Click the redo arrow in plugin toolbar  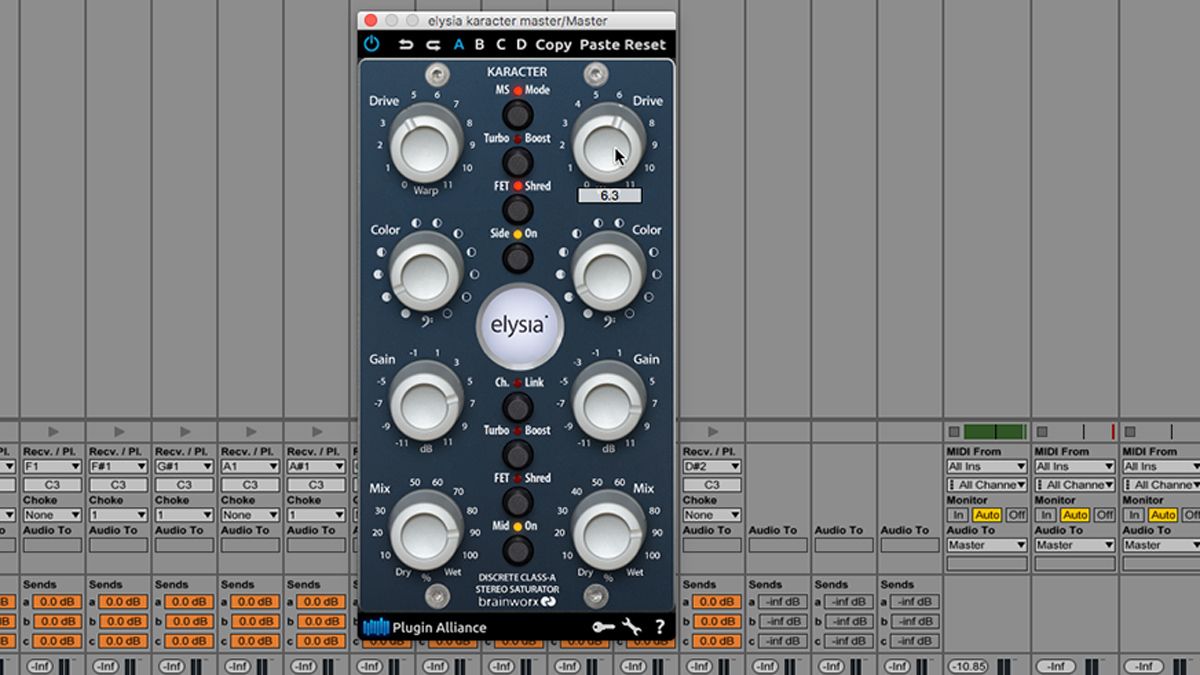click(433, 44)
